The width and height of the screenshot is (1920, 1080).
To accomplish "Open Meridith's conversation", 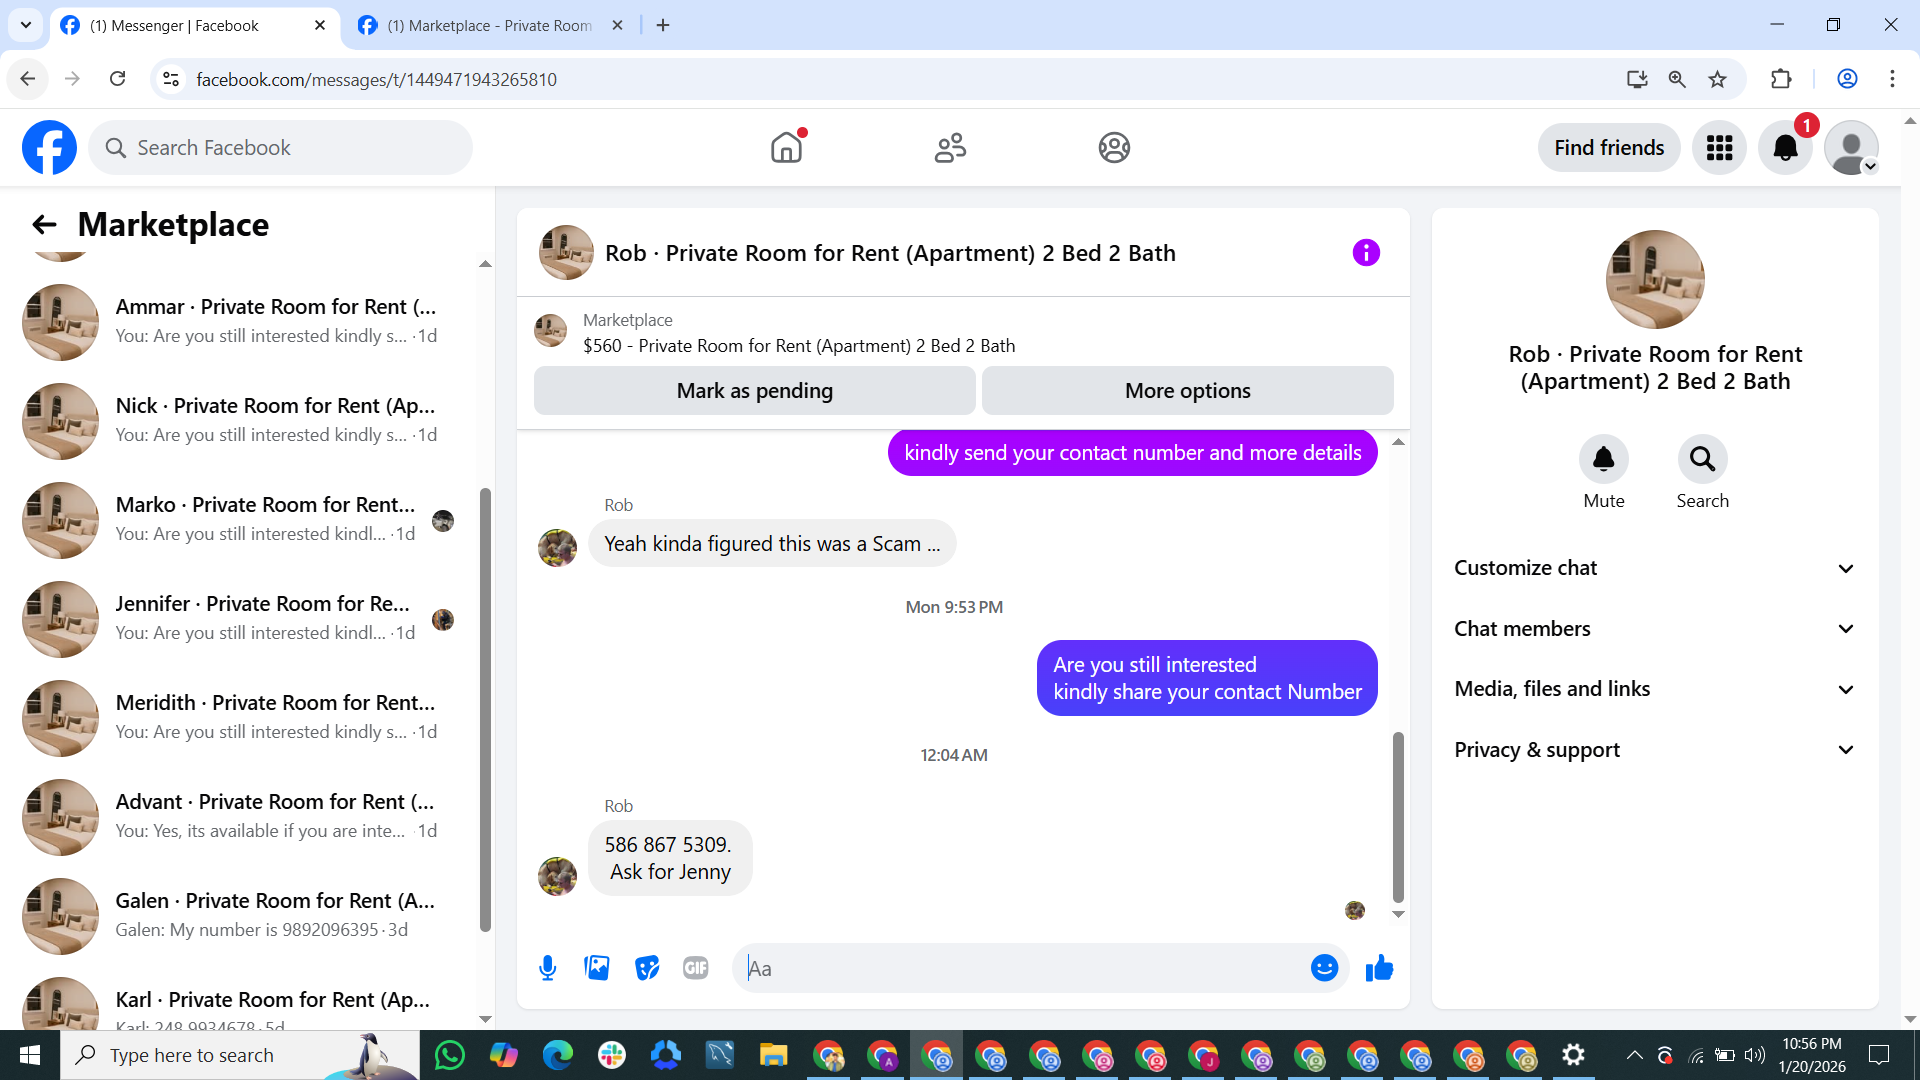I will click(x=240, y=717).
